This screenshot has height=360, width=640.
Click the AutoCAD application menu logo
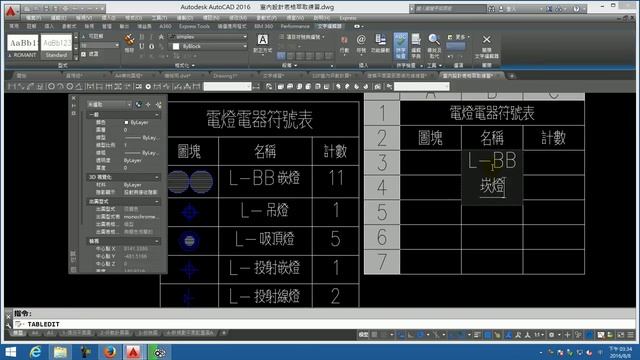click(x=11, y=11)
